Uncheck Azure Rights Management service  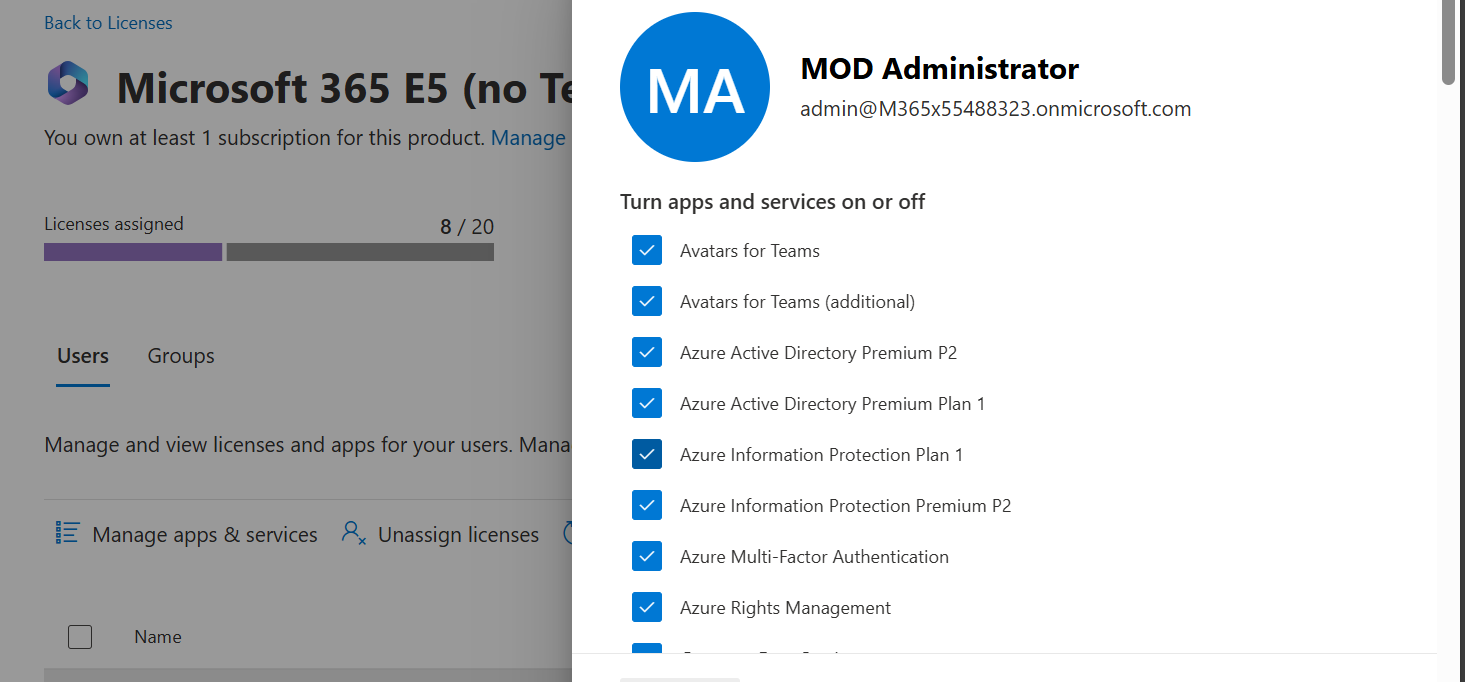click(x=647, y=607)
